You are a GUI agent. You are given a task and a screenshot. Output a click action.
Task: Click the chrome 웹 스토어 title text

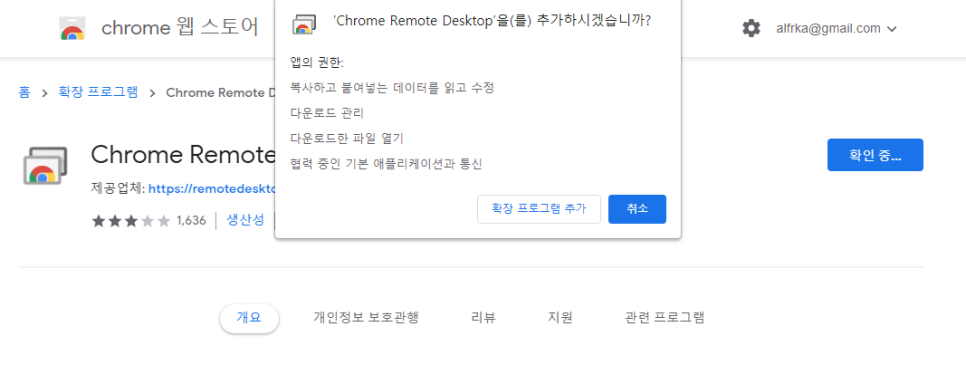[x=180, y=28]
